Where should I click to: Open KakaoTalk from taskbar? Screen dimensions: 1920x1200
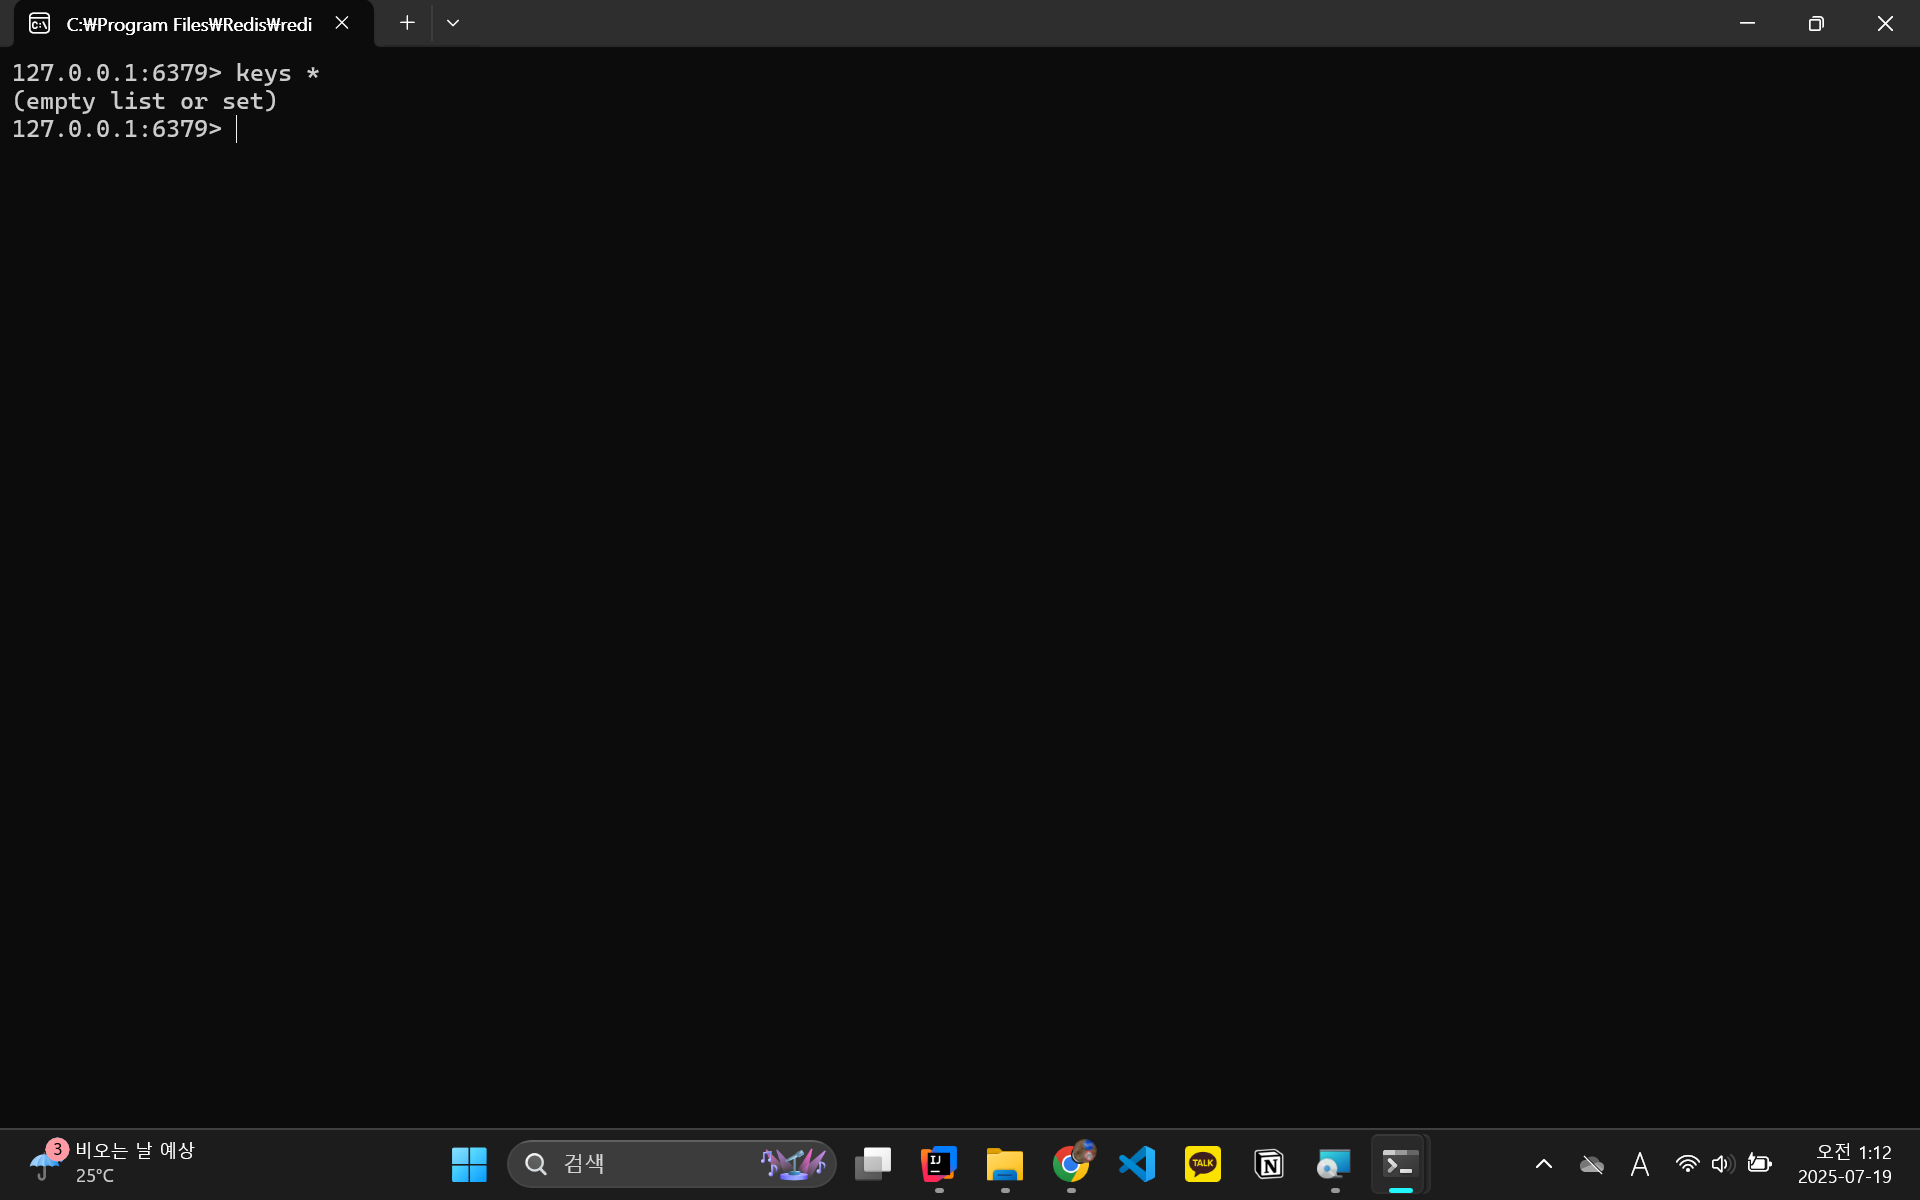click(x=1203, y=1164)
